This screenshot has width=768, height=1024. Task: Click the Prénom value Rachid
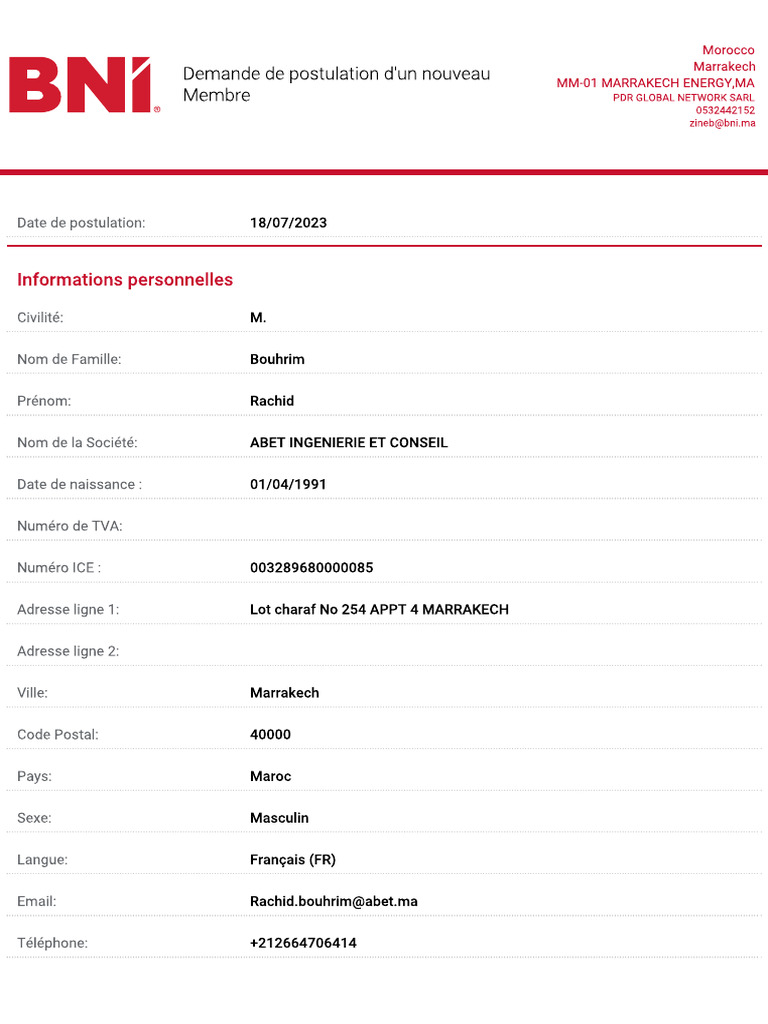(272, 401)
